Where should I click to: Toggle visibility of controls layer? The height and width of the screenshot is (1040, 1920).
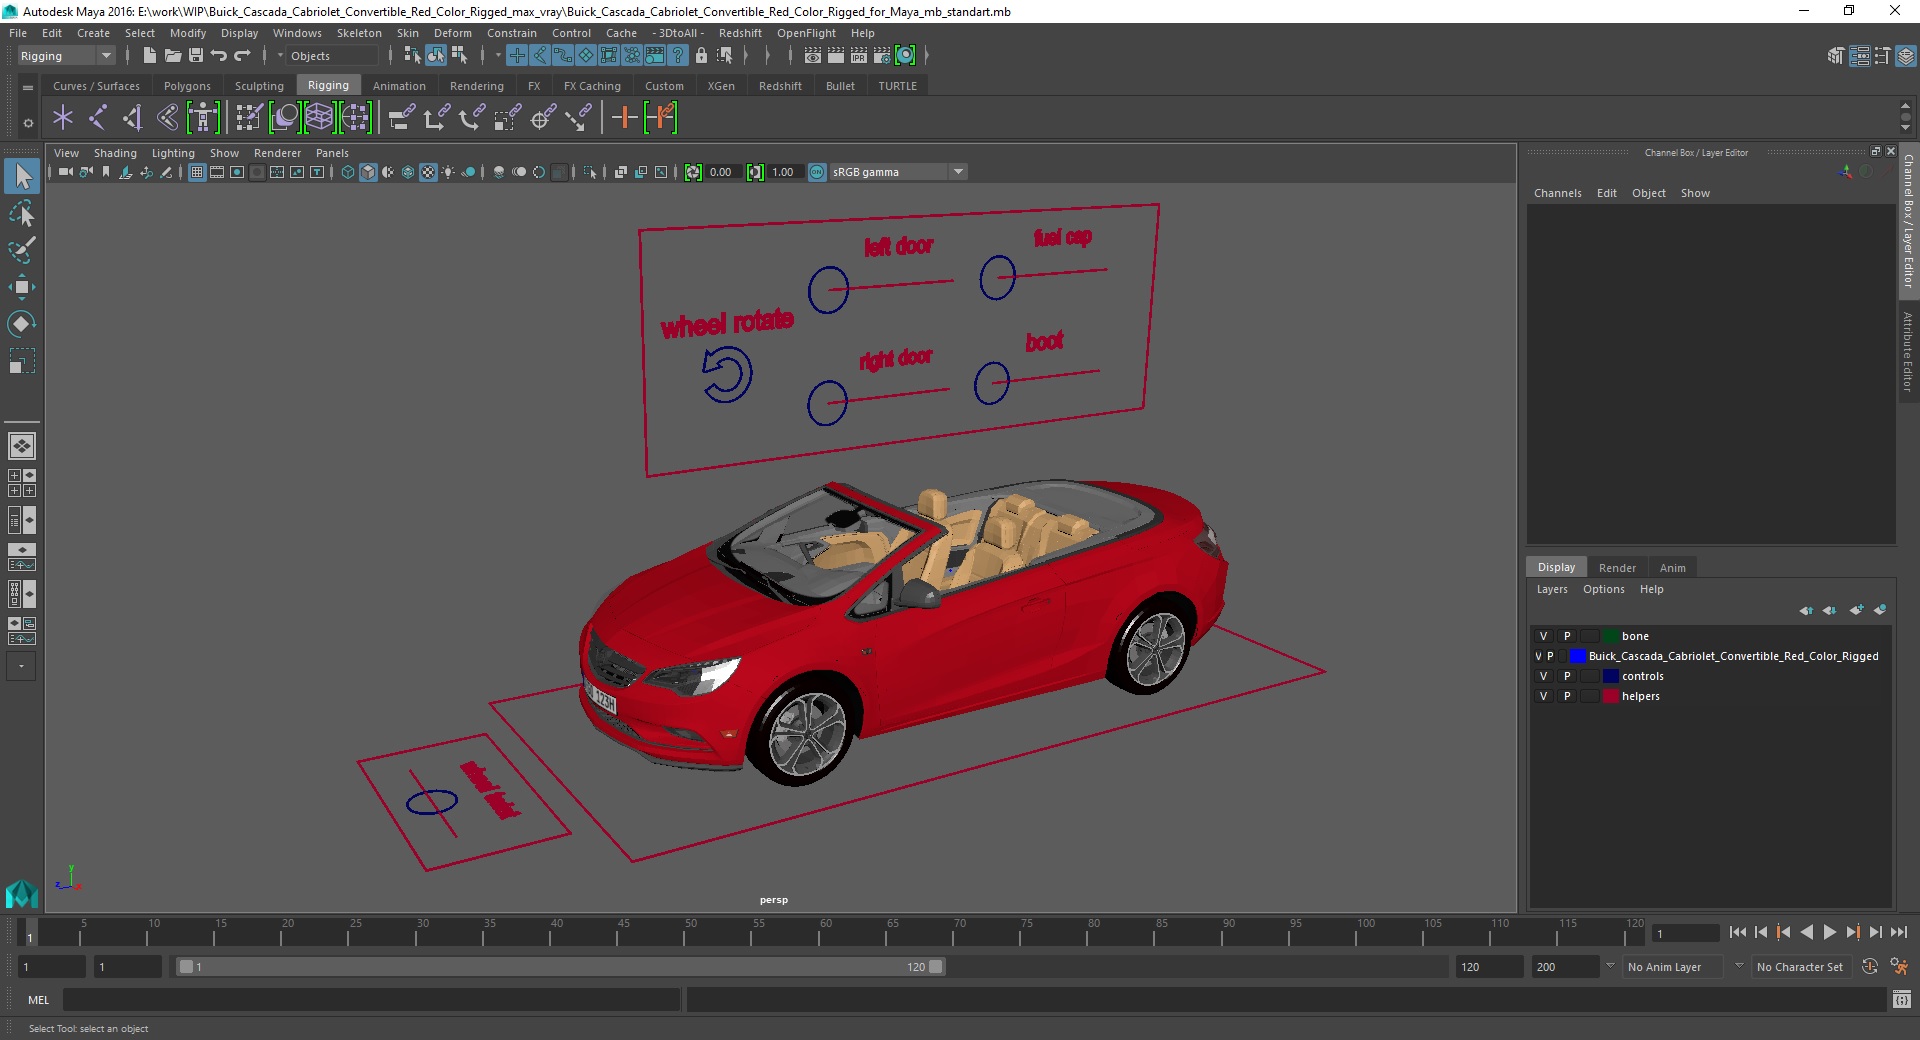[x=1543, y=676]
